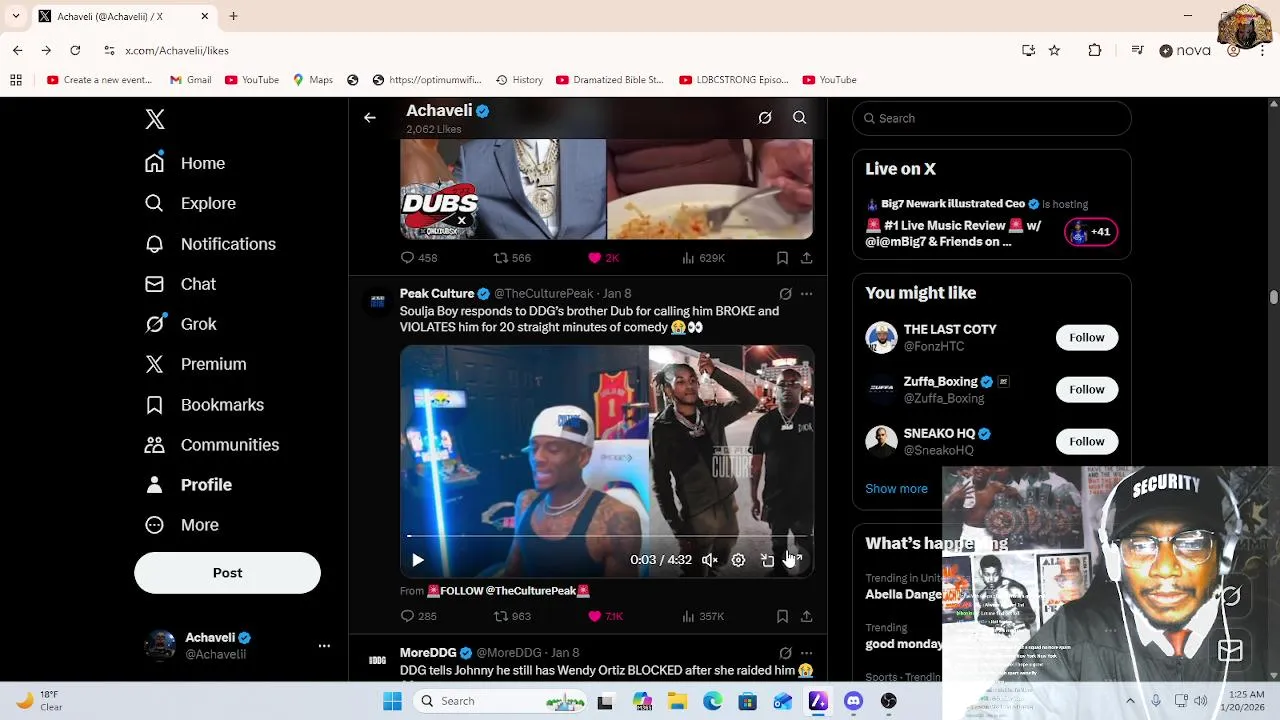The width and height of the screenshot is (1280, 720).
Task: Click the back arrow beside Achaveli header
Action: (370, 118)
